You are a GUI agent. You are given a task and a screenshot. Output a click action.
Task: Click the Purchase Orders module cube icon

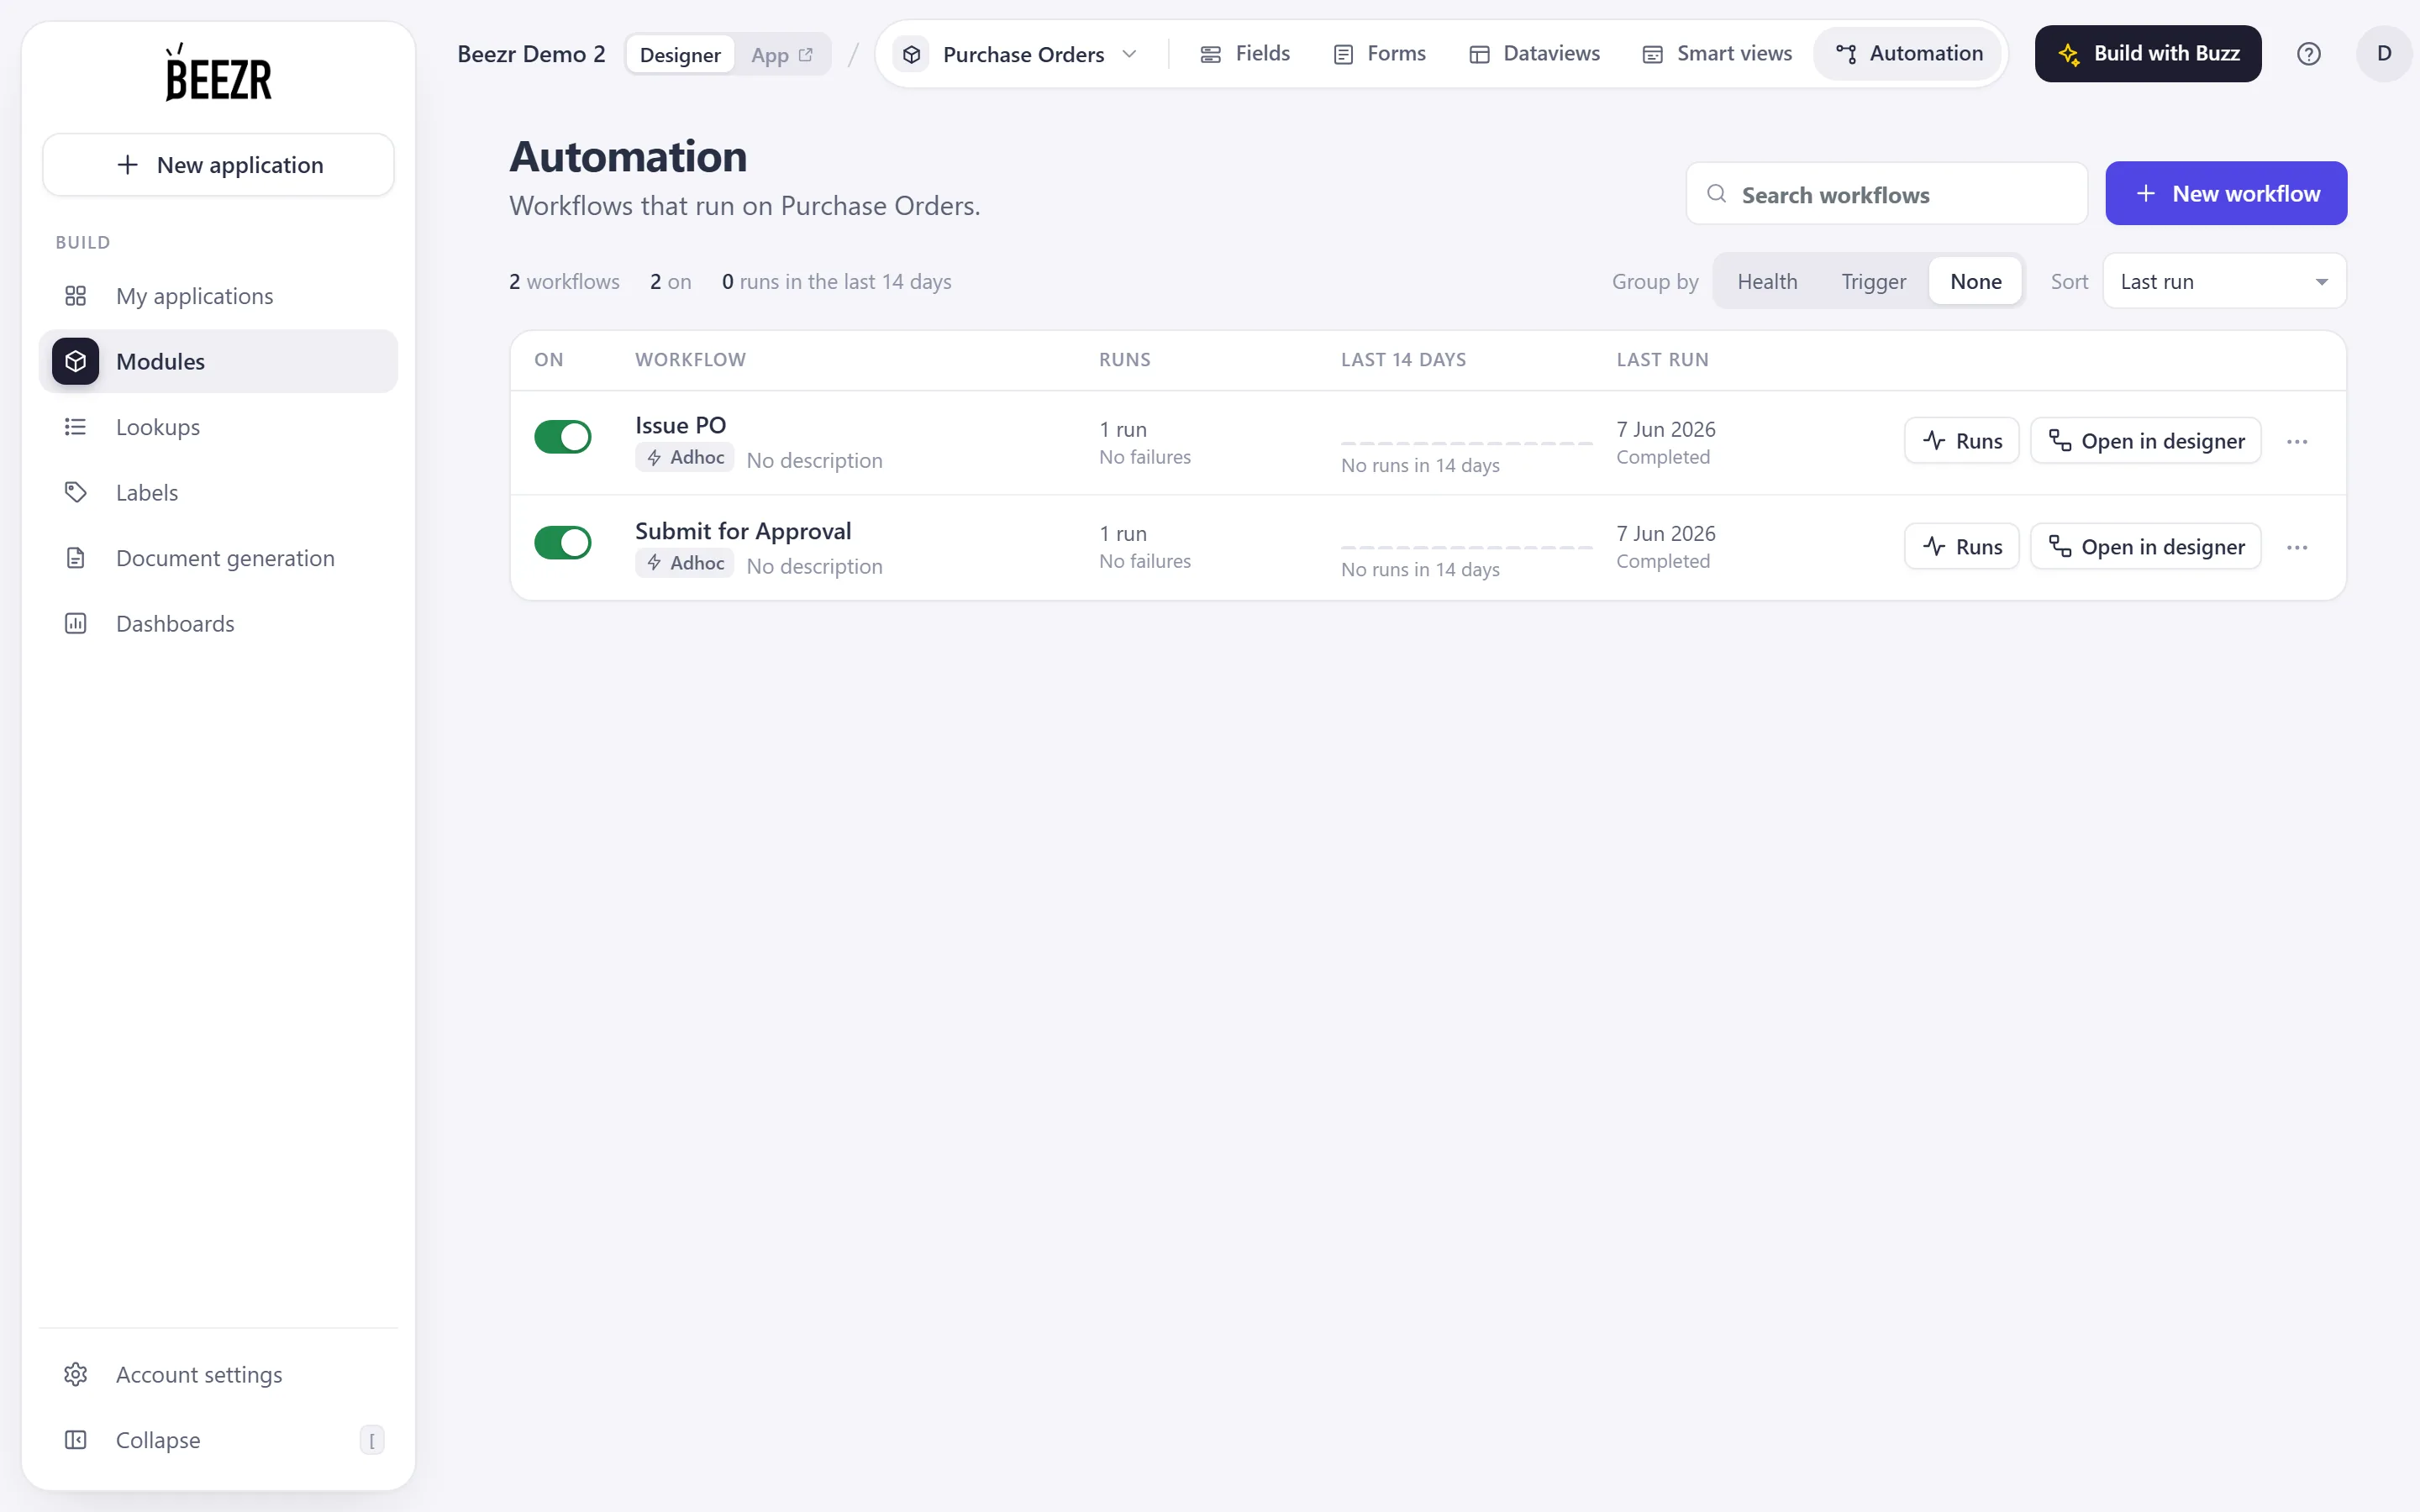(x=911, y=54)
